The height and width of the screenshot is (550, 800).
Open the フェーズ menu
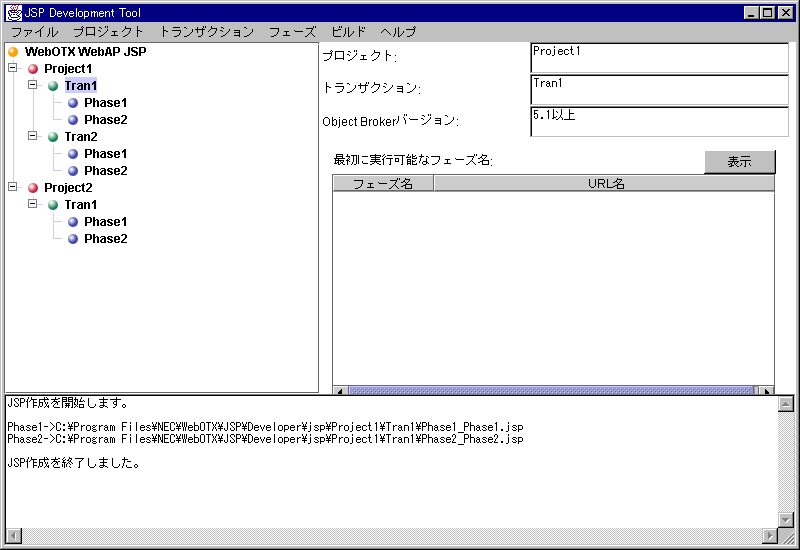(292, 32)
